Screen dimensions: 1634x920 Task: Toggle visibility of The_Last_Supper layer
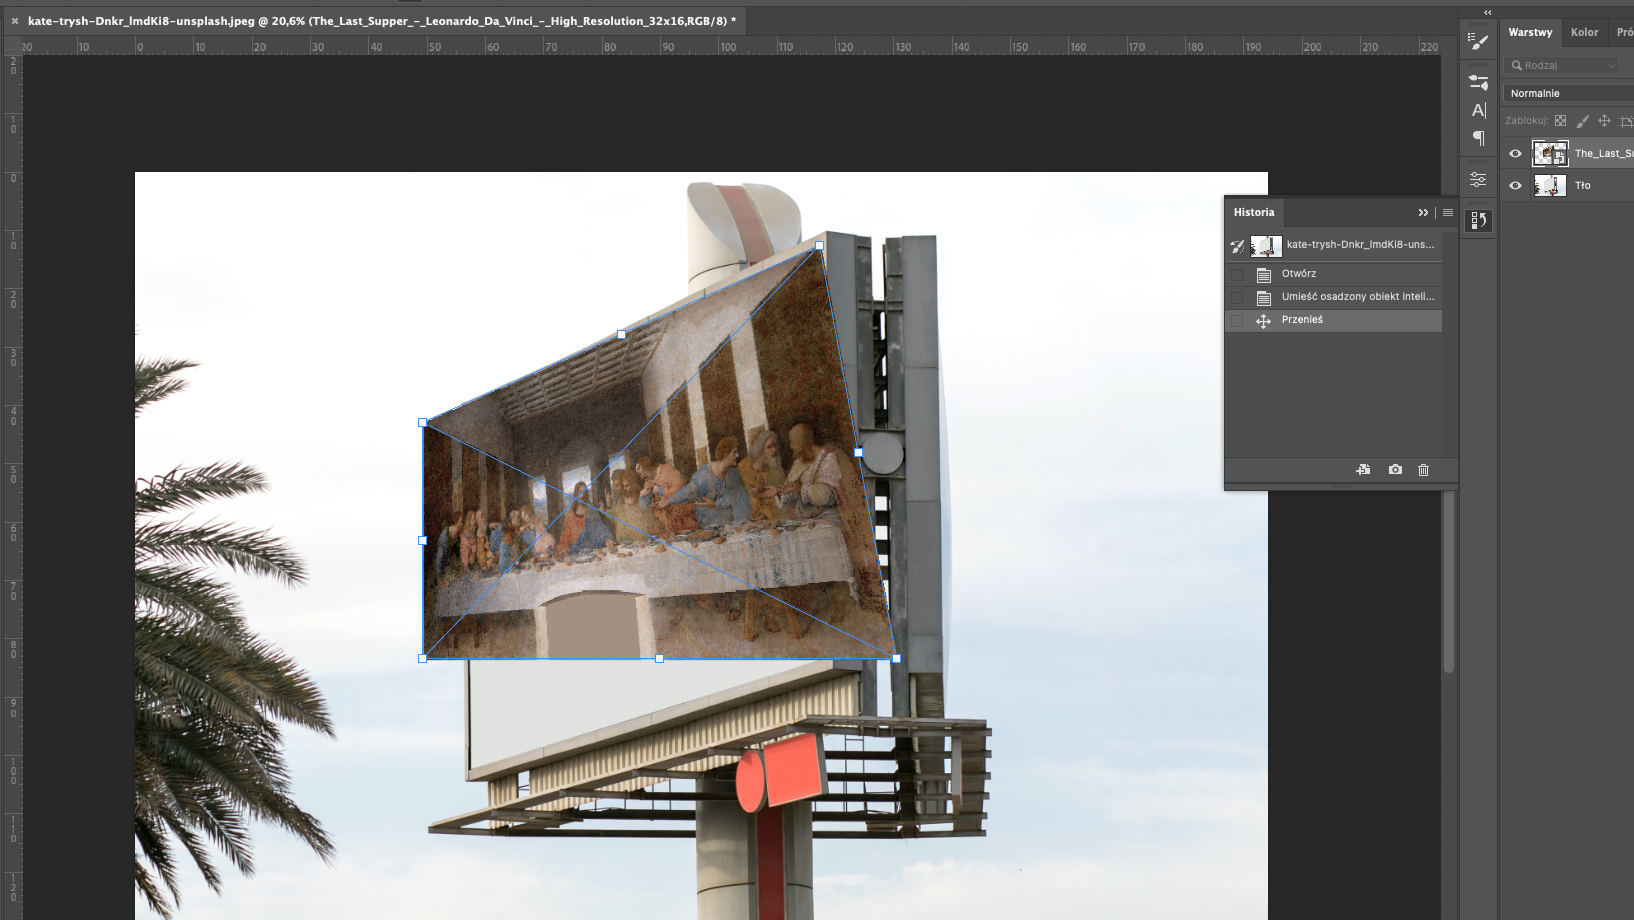[x=1515, y=154]
